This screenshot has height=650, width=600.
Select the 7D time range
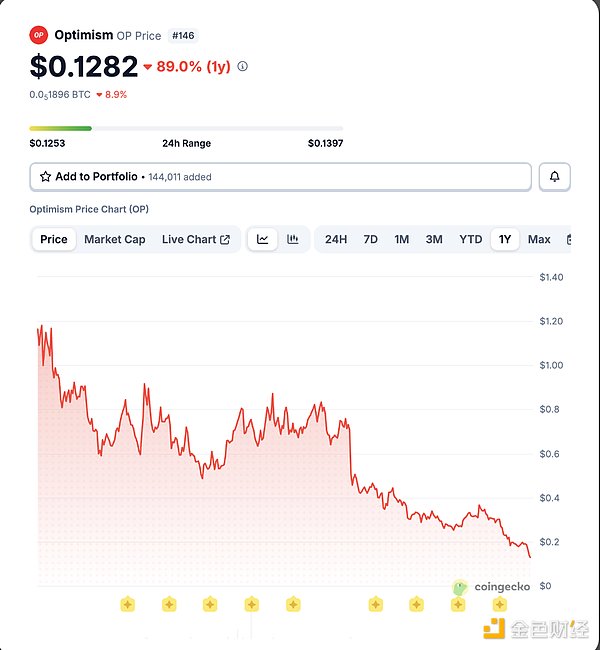tap(370, 239)
